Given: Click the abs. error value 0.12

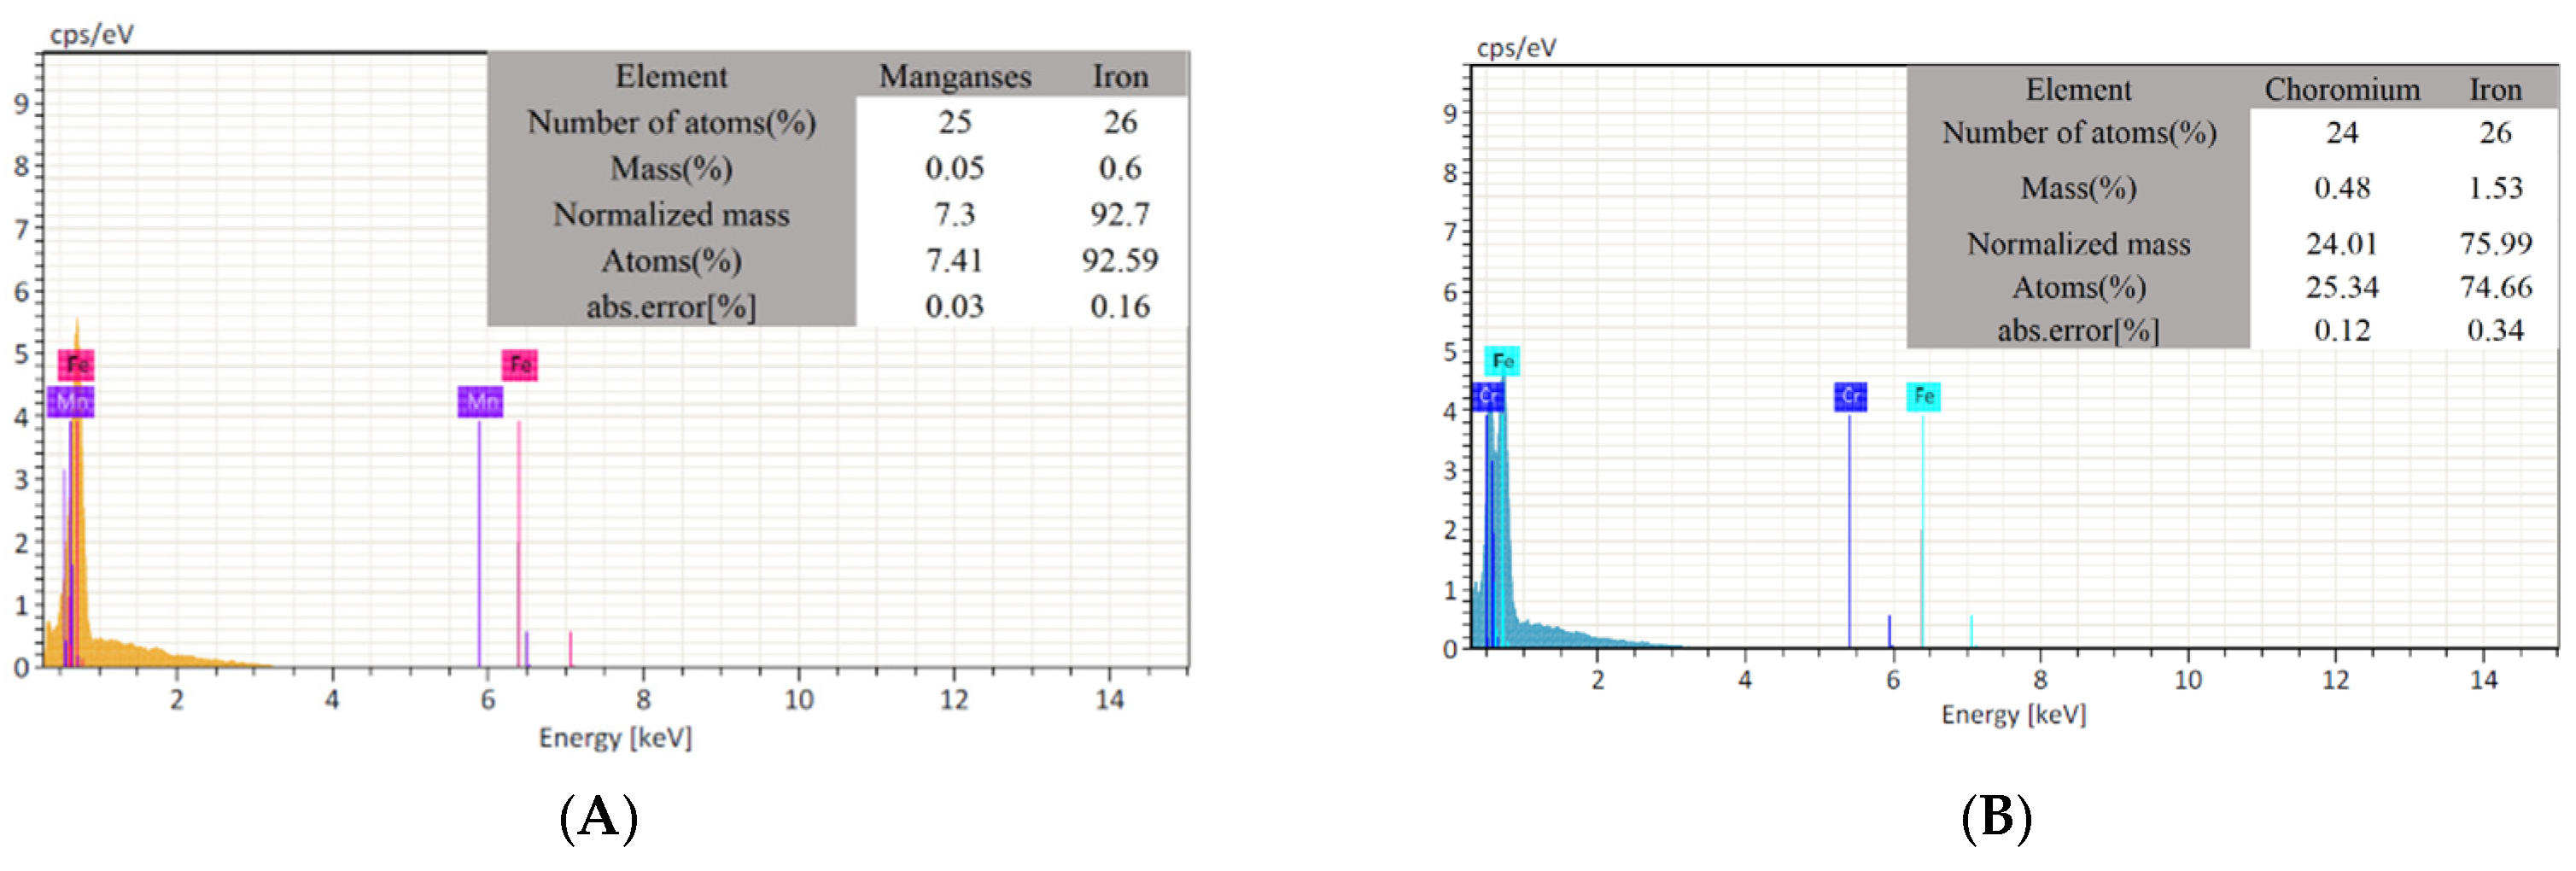Looking at the screenshot, I should pos(2342,331).
